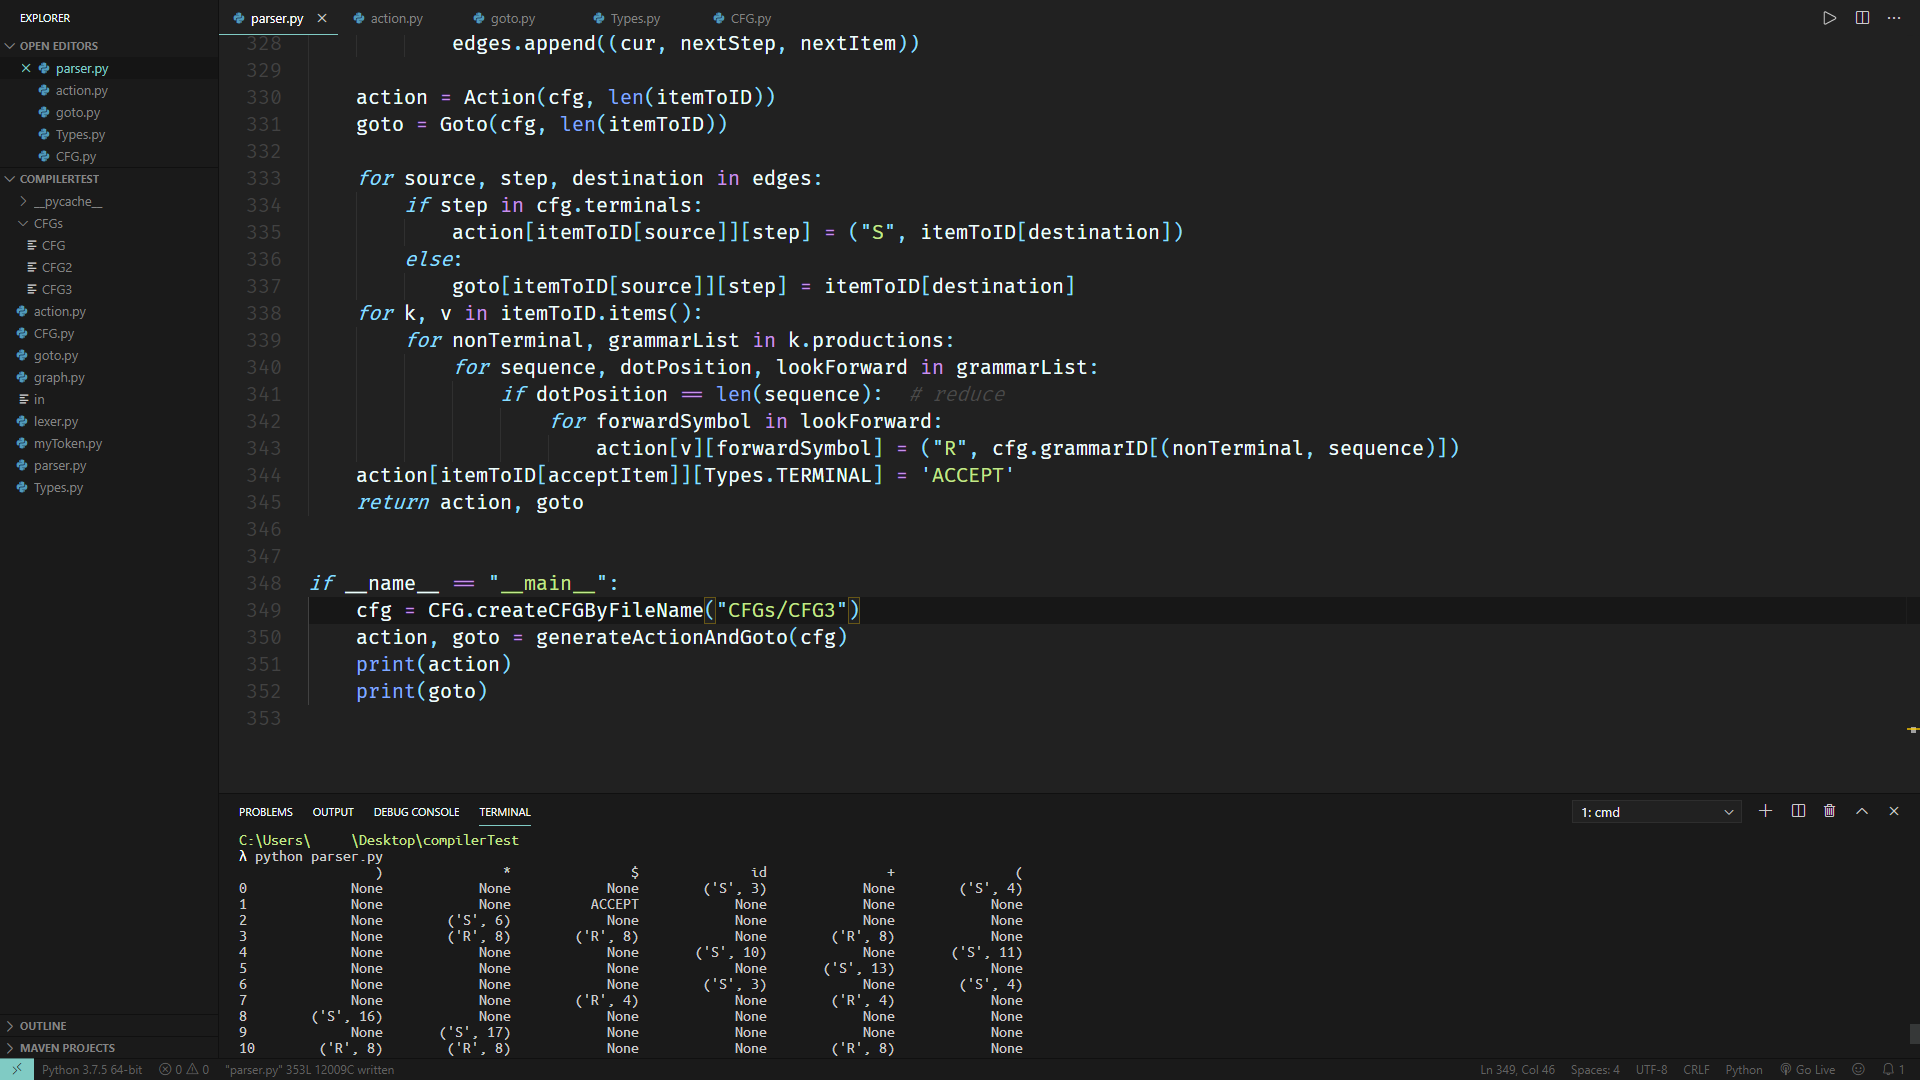Maximize the panel with the chevron up
This screenshot has height=1080, width=1920.
(1862, 811)
